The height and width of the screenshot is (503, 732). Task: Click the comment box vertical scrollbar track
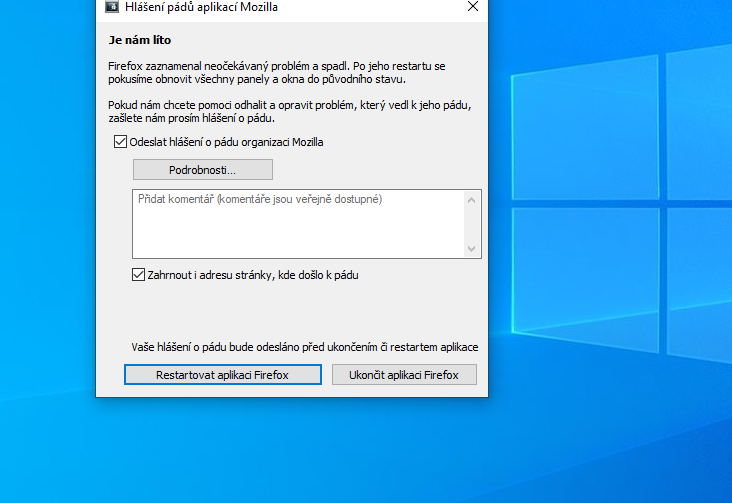pyautogui.click(x=472, y=224)
